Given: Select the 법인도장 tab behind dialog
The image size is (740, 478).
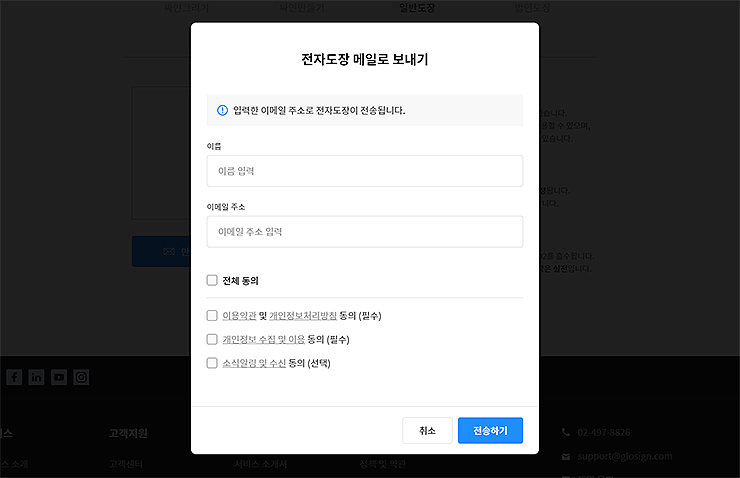Looking at the screenshot, I should click(532, 8).
